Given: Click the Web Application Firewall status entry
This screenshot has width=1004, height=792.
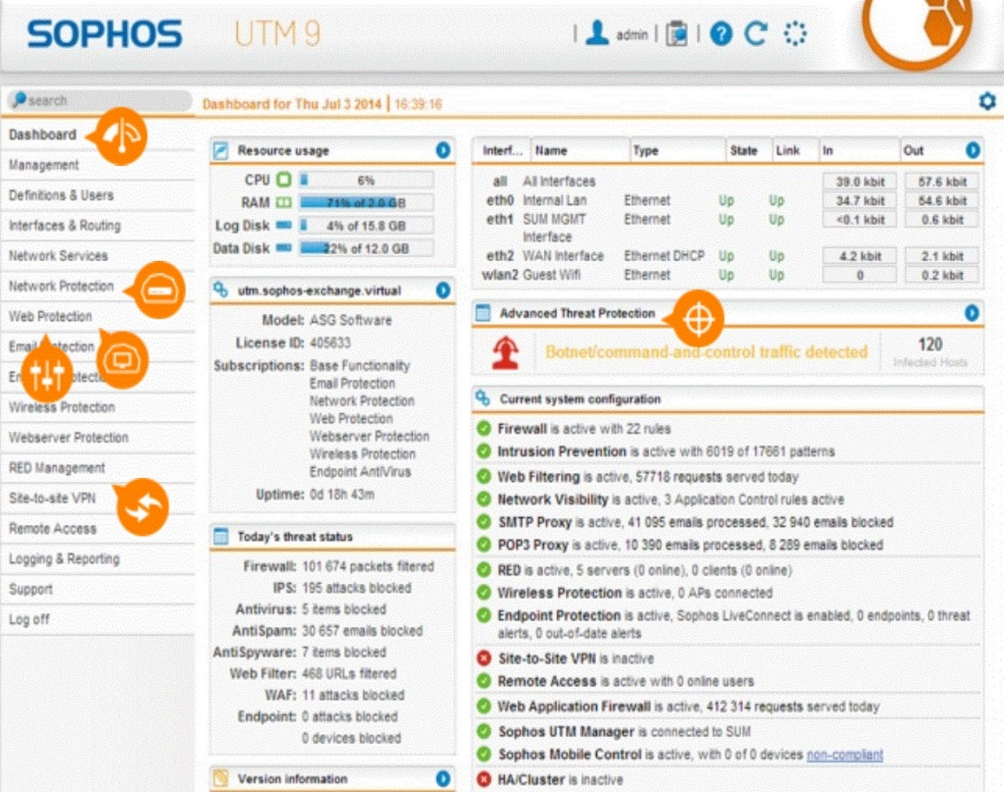Looking at the screenshot, I should pos(688,707).
